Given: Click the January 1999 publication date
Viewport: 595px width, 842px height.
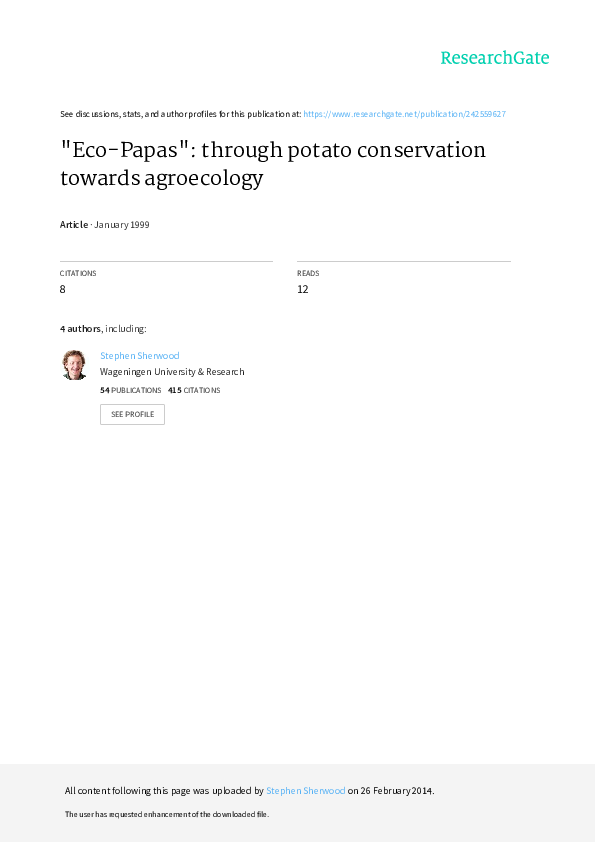Looking at the screenshot, I should [x=122, y=224].
